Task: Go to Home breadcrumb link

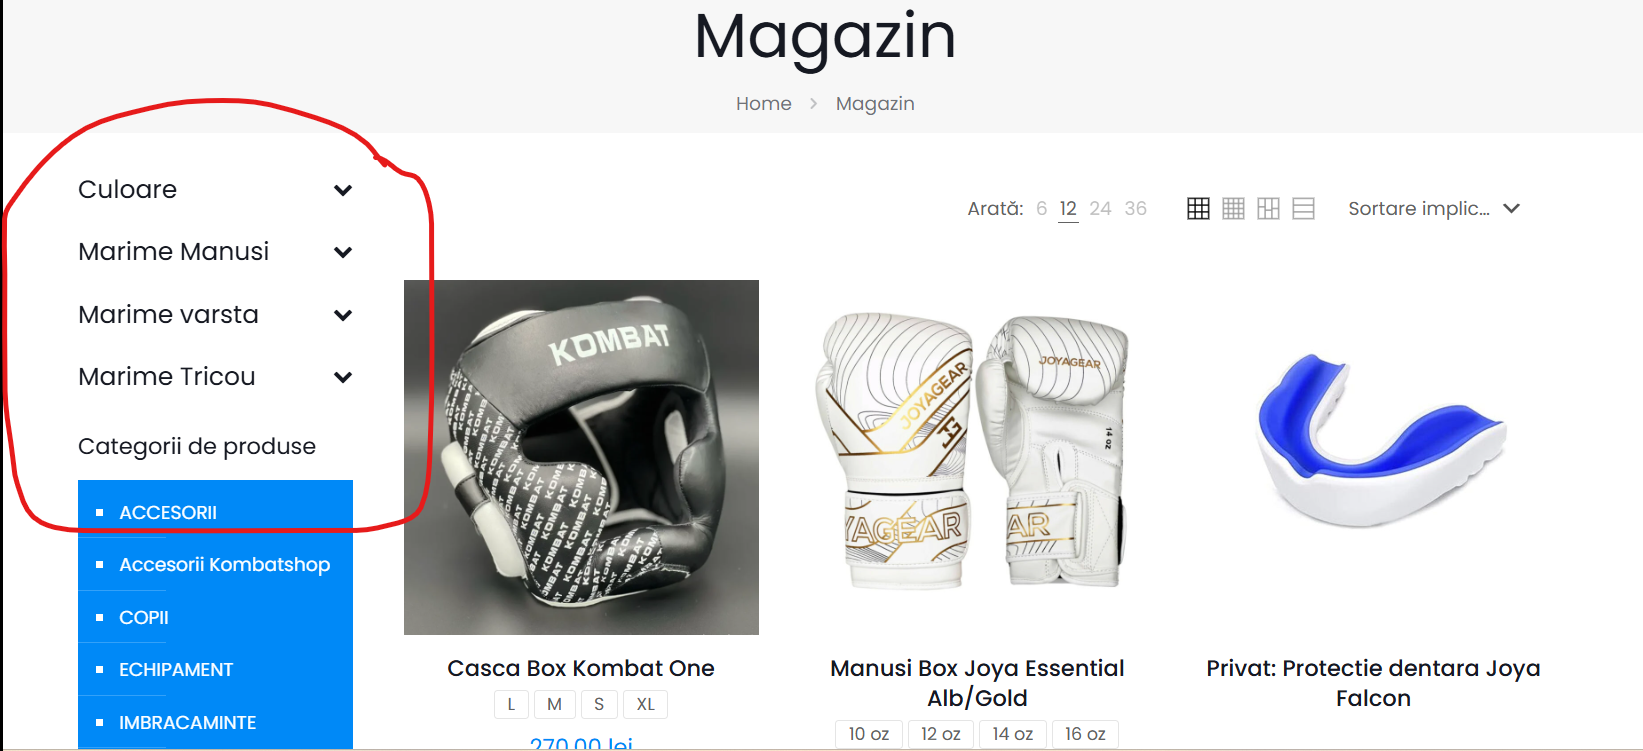Action: 763,104
